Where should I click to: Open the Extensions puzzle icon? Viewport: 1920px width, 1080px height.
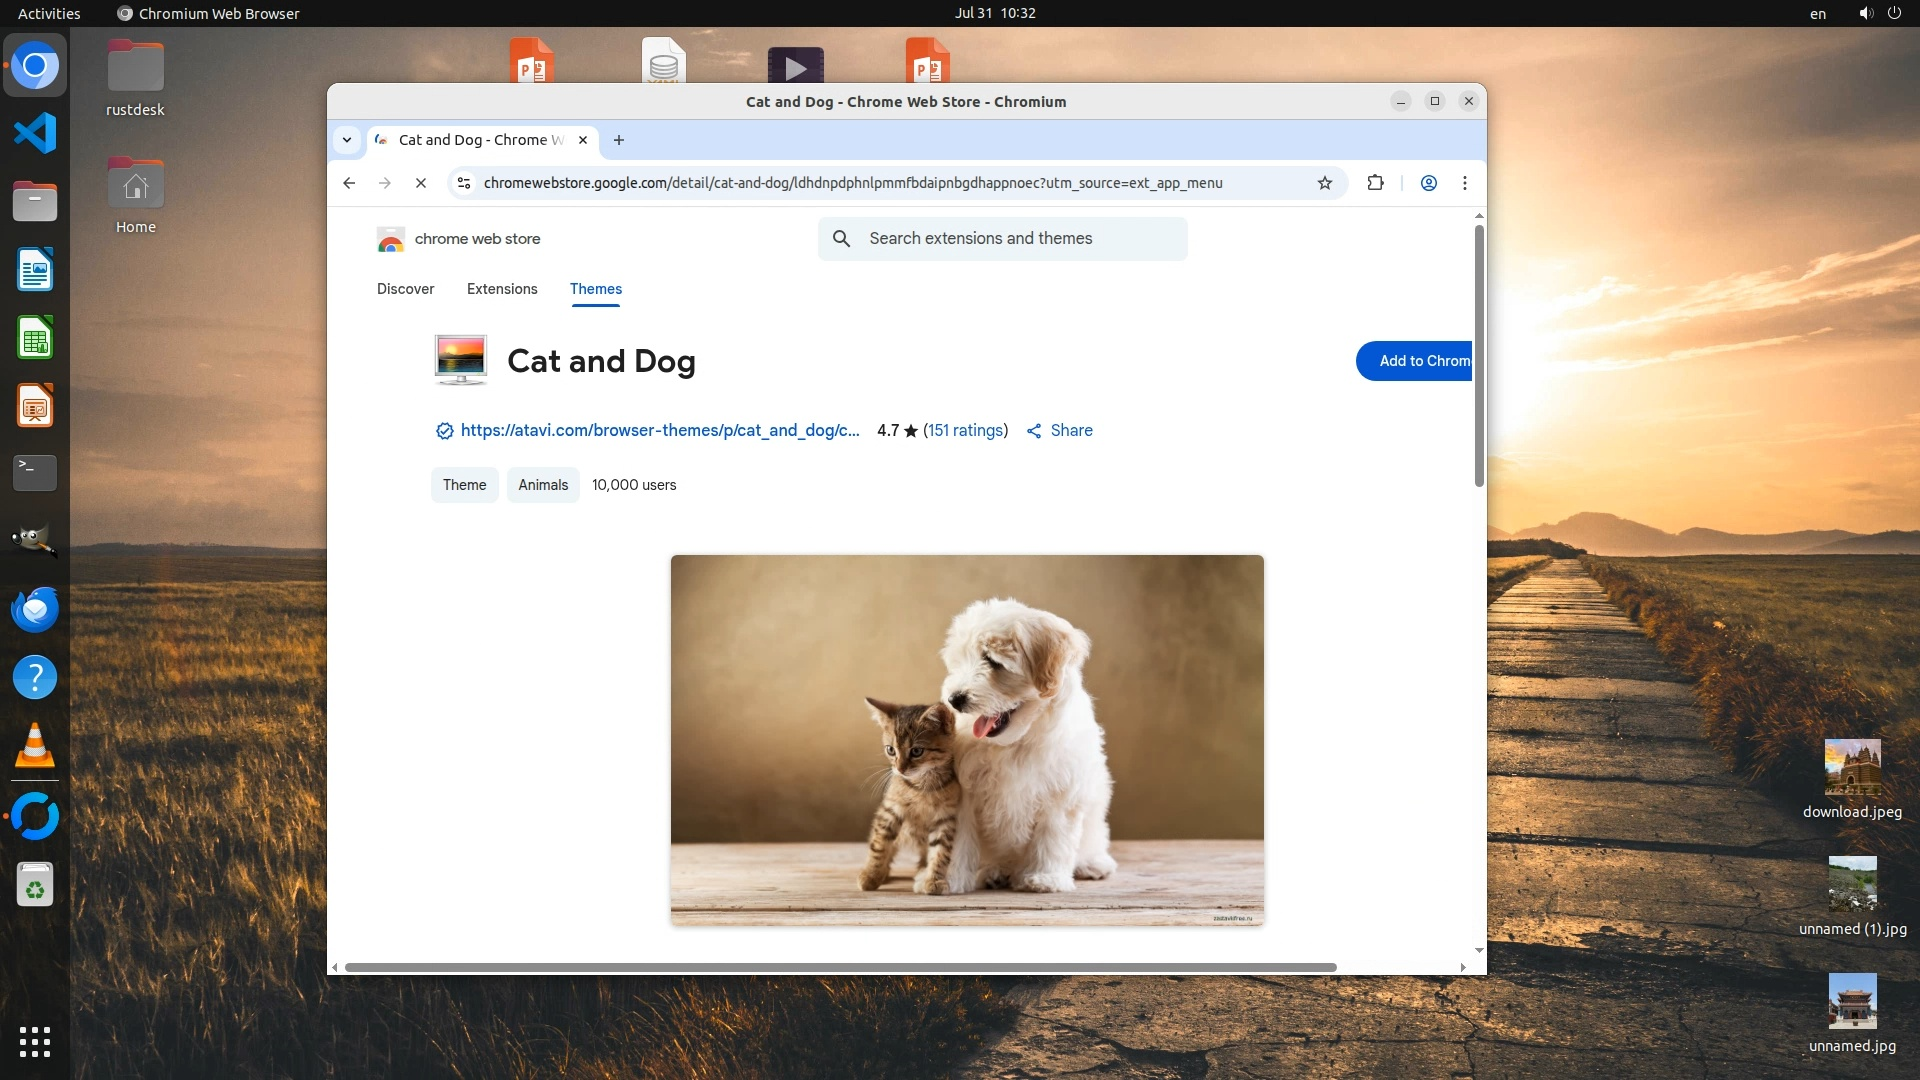point(1375,183)
